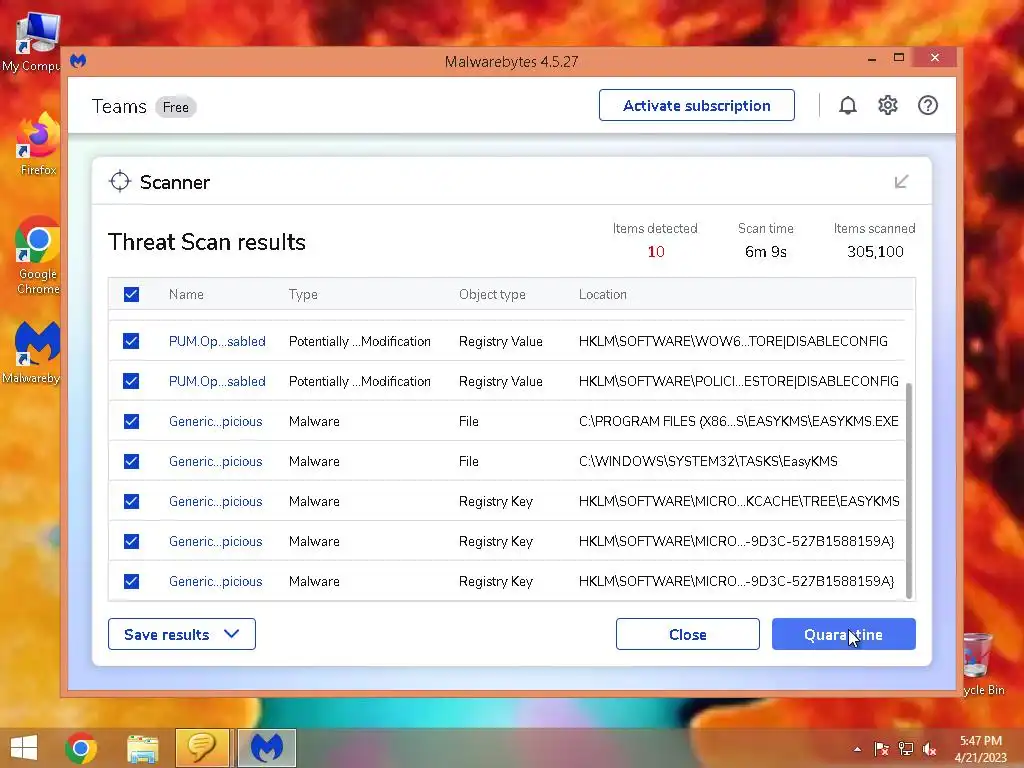Select the Malwarebytes taskbar button
Screen dimensions: 1024x768
pos(266,748)
